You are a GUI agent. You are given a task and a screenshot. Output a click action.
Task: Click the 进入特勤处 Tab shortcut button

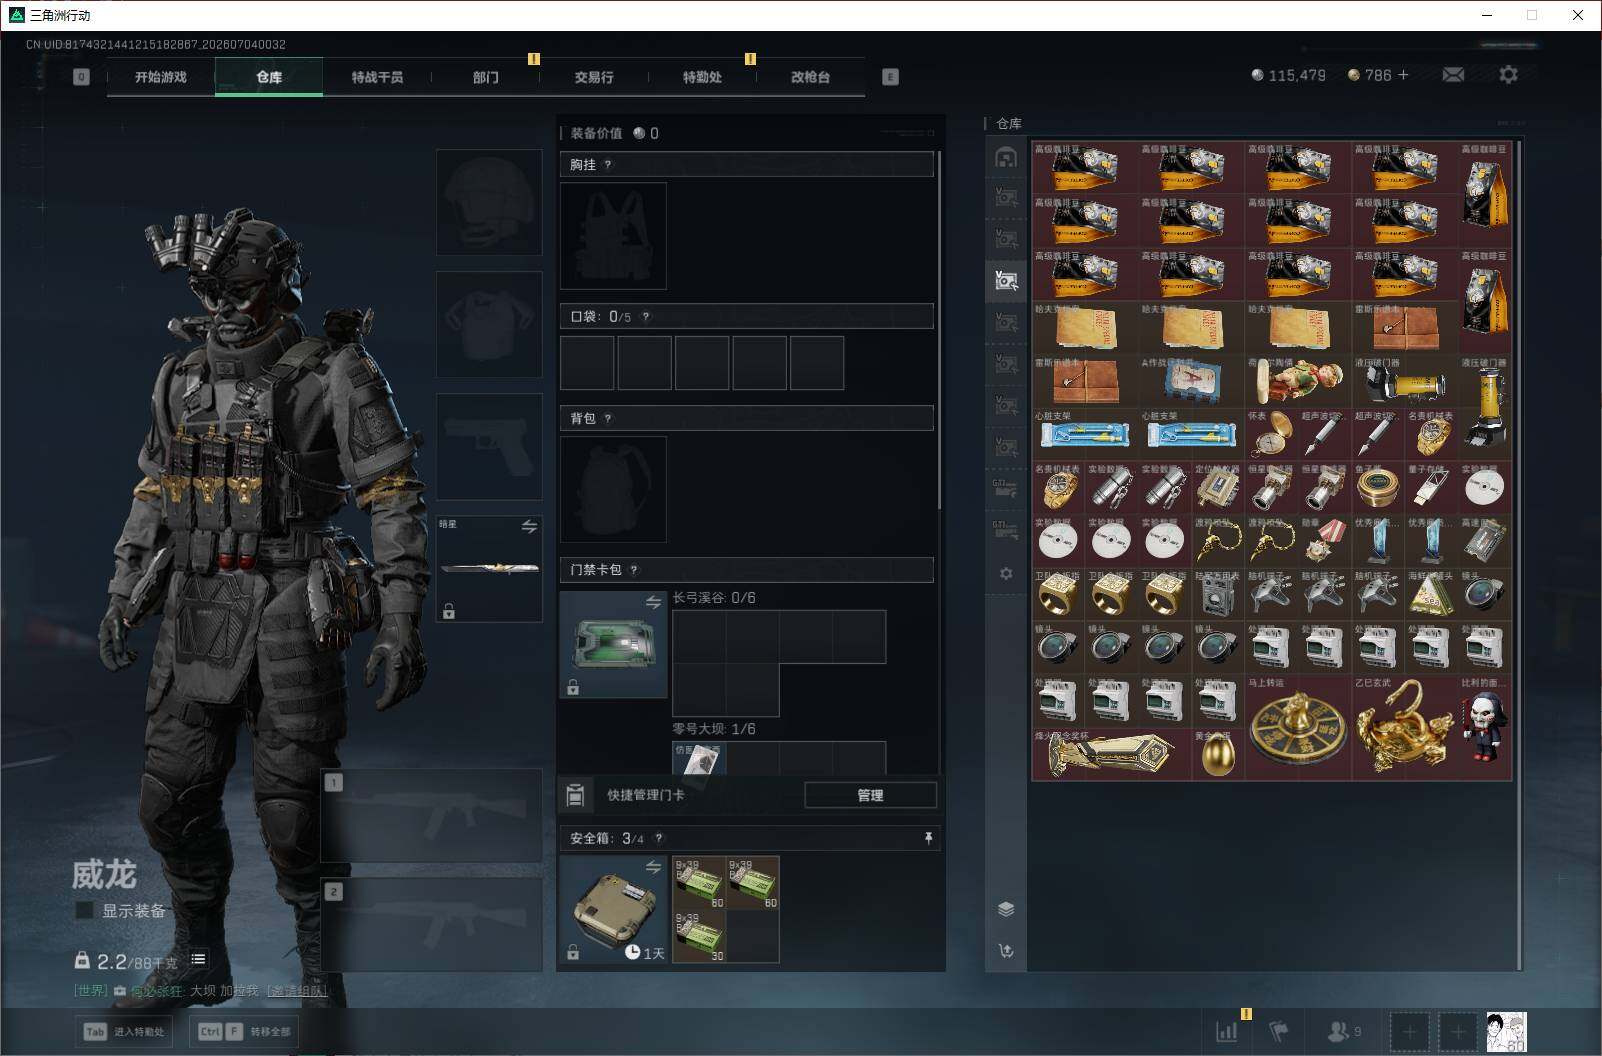click(123, 1031)
